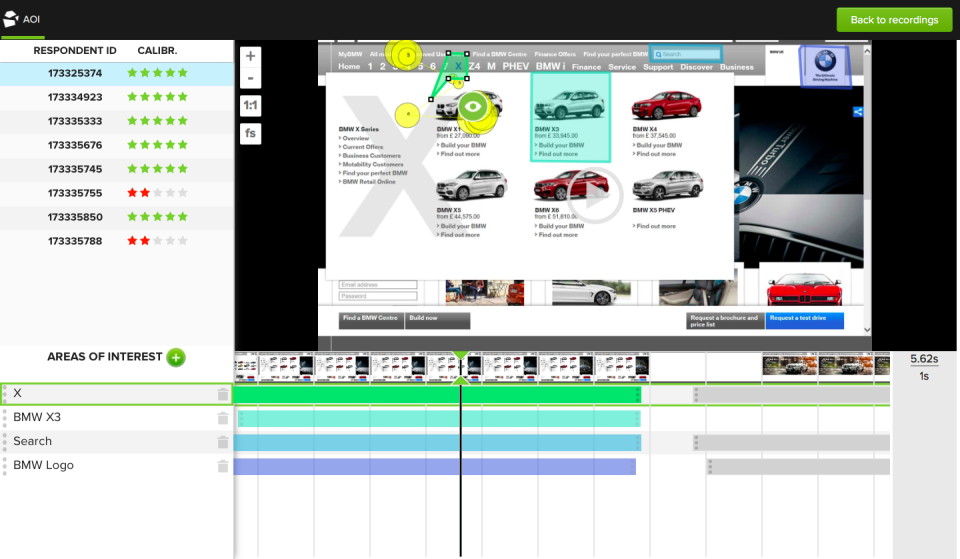
Task: Select the Search area of interest row
Action: [x=100, y=442]
